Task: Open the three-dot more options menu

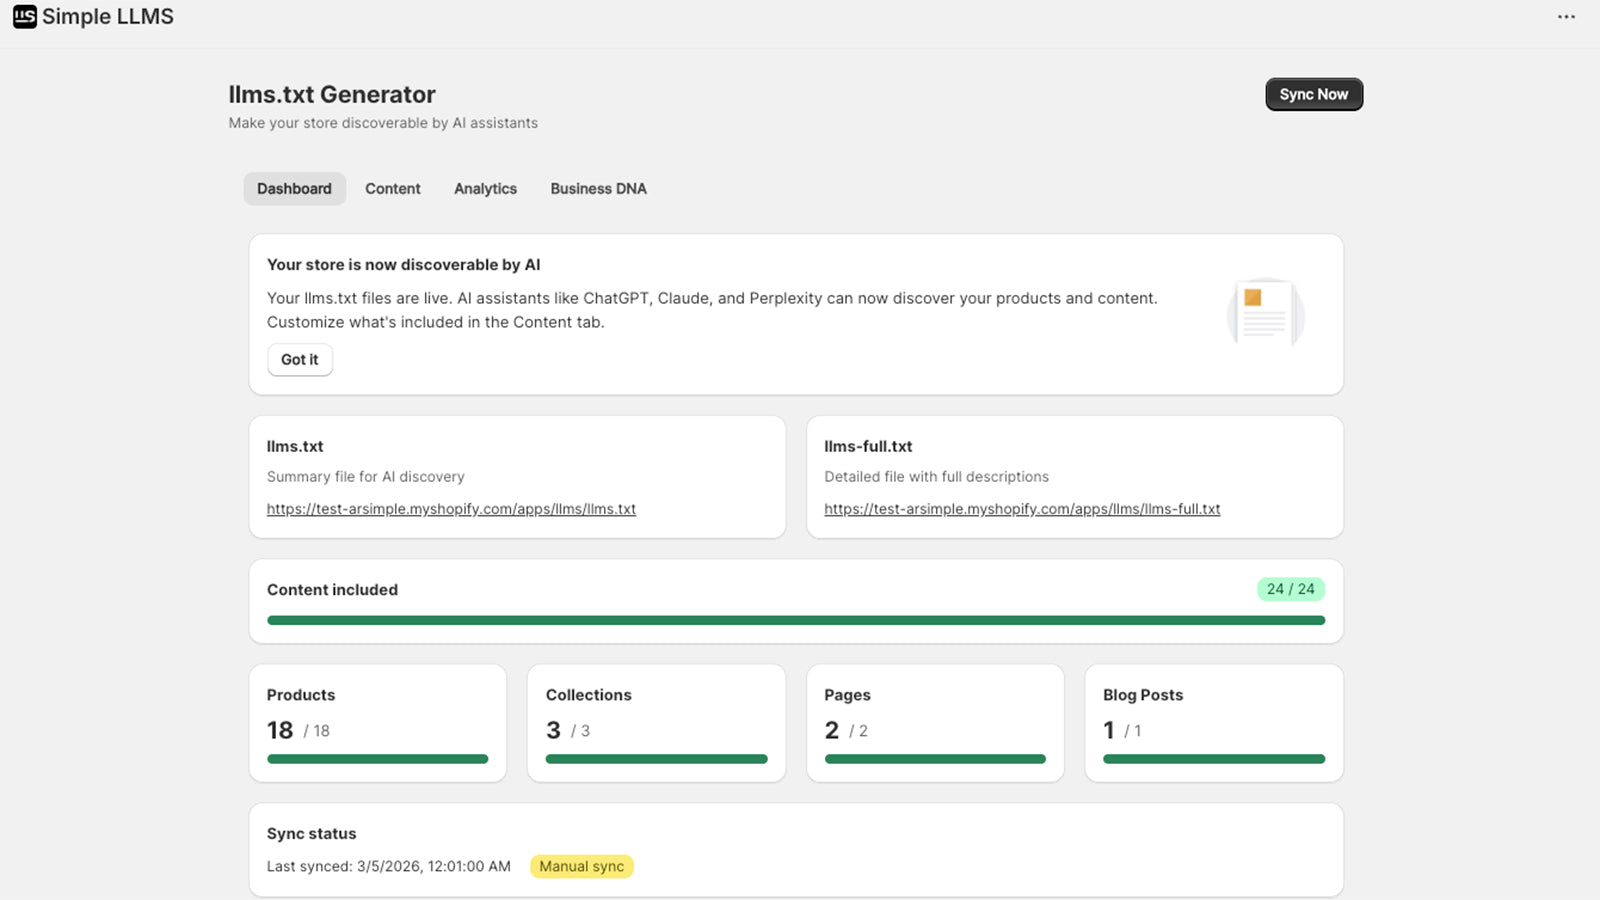Action: point(1566,17)
